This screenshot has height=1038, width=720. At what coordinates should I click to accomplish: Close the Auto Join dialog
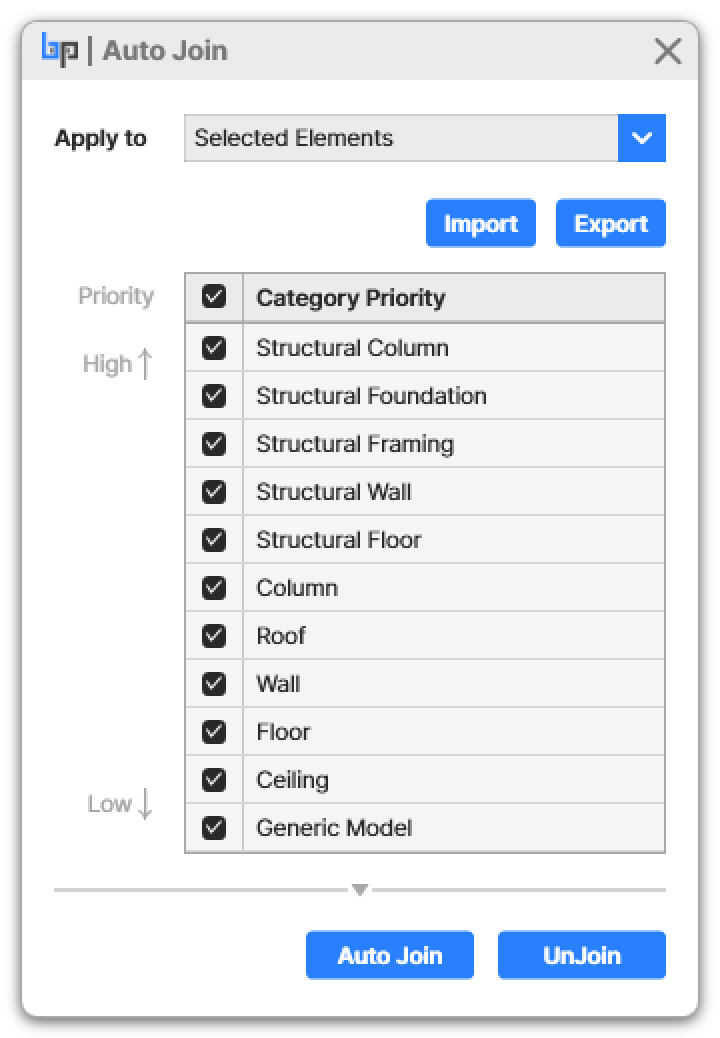(x=667, y=51)
